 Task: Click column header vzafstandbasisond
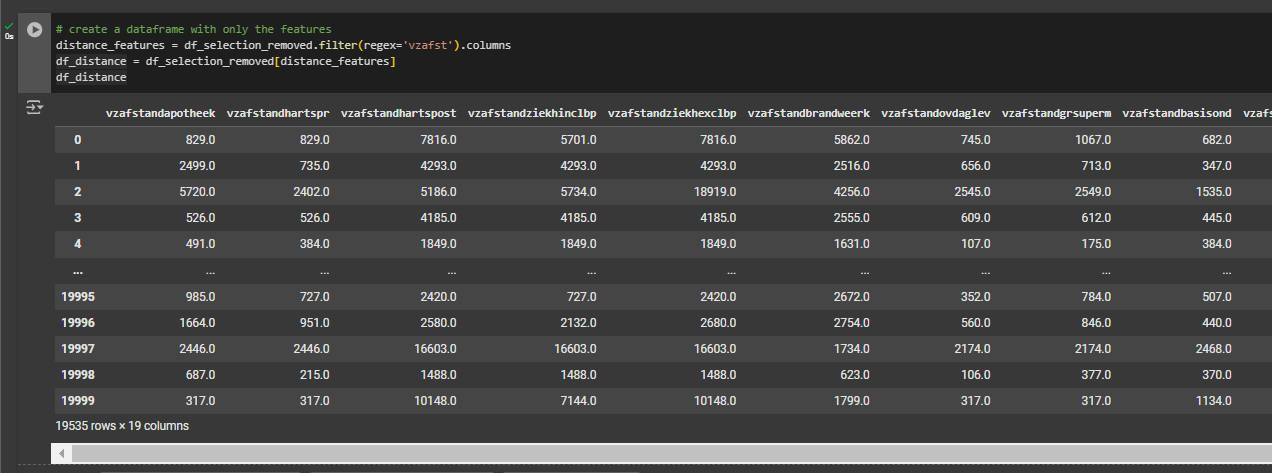click(1177, 113)
